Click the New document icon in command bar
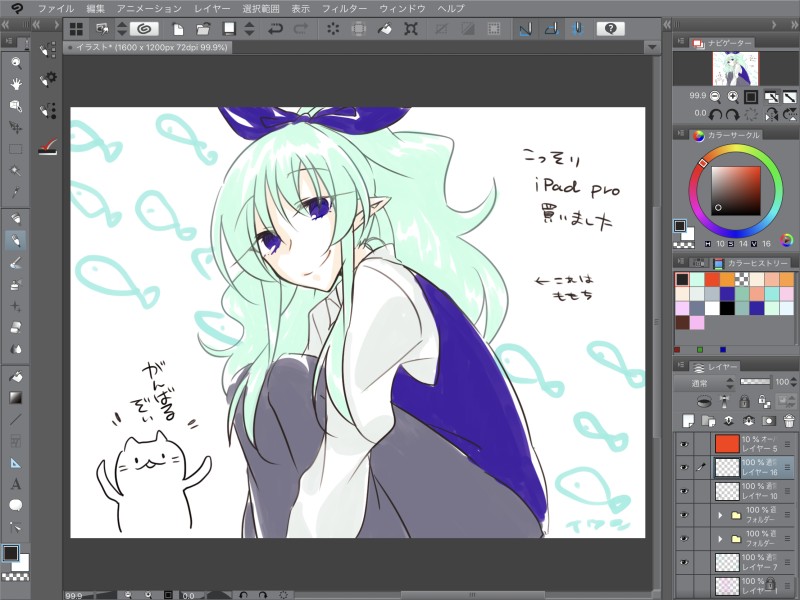The height and width of the screenshot is (600, 800). 178,29
